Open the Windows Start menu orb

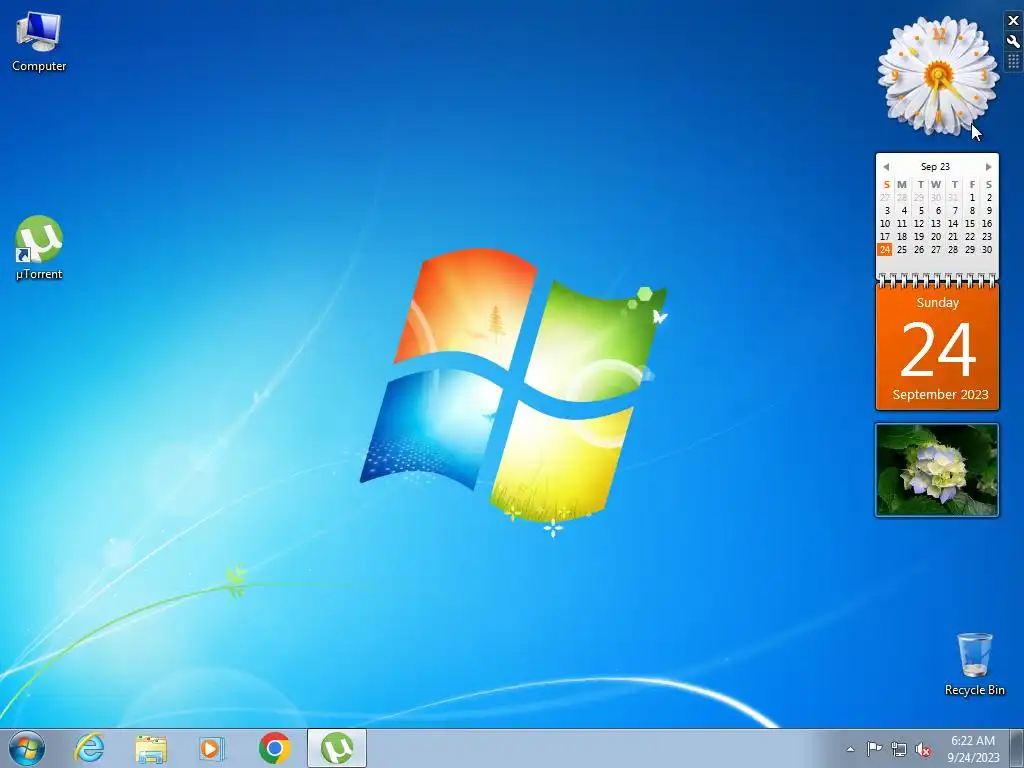coord(27,748)
